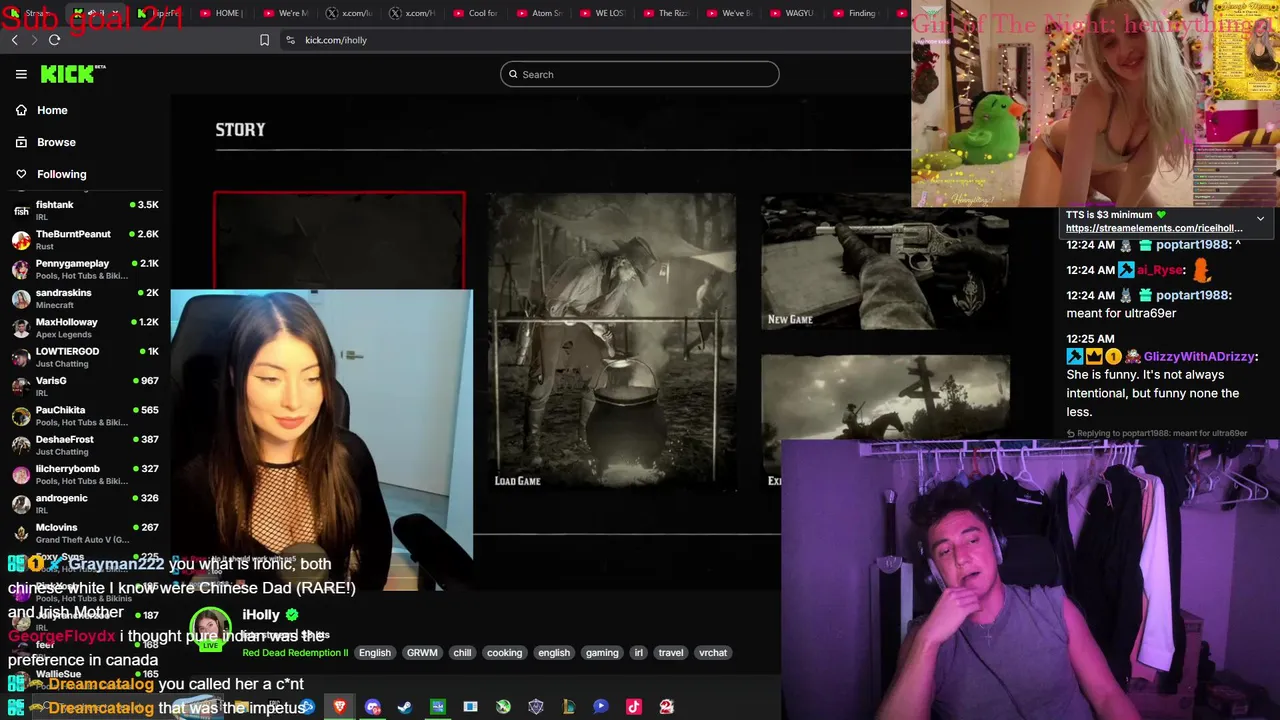Screen dimensions: 1280x720
Task: Switch to the 'WAGYU' tab
Action: click(x=790, y=13)
